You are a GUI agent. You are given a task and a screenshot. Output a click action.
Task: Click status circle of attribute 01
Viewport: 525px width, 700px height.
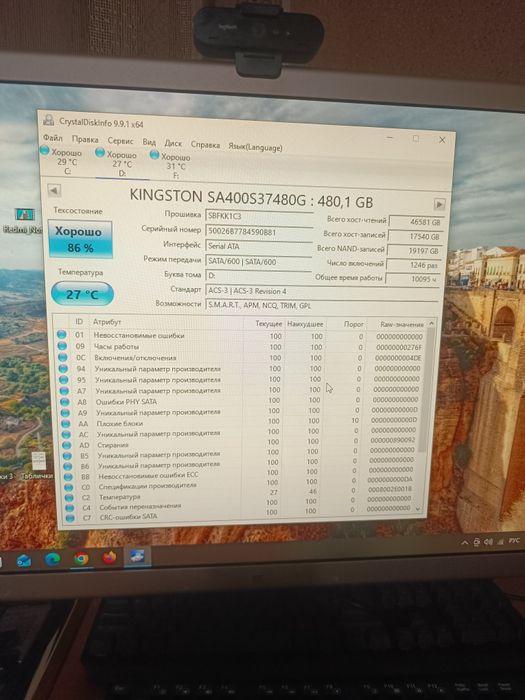[62, 334]
